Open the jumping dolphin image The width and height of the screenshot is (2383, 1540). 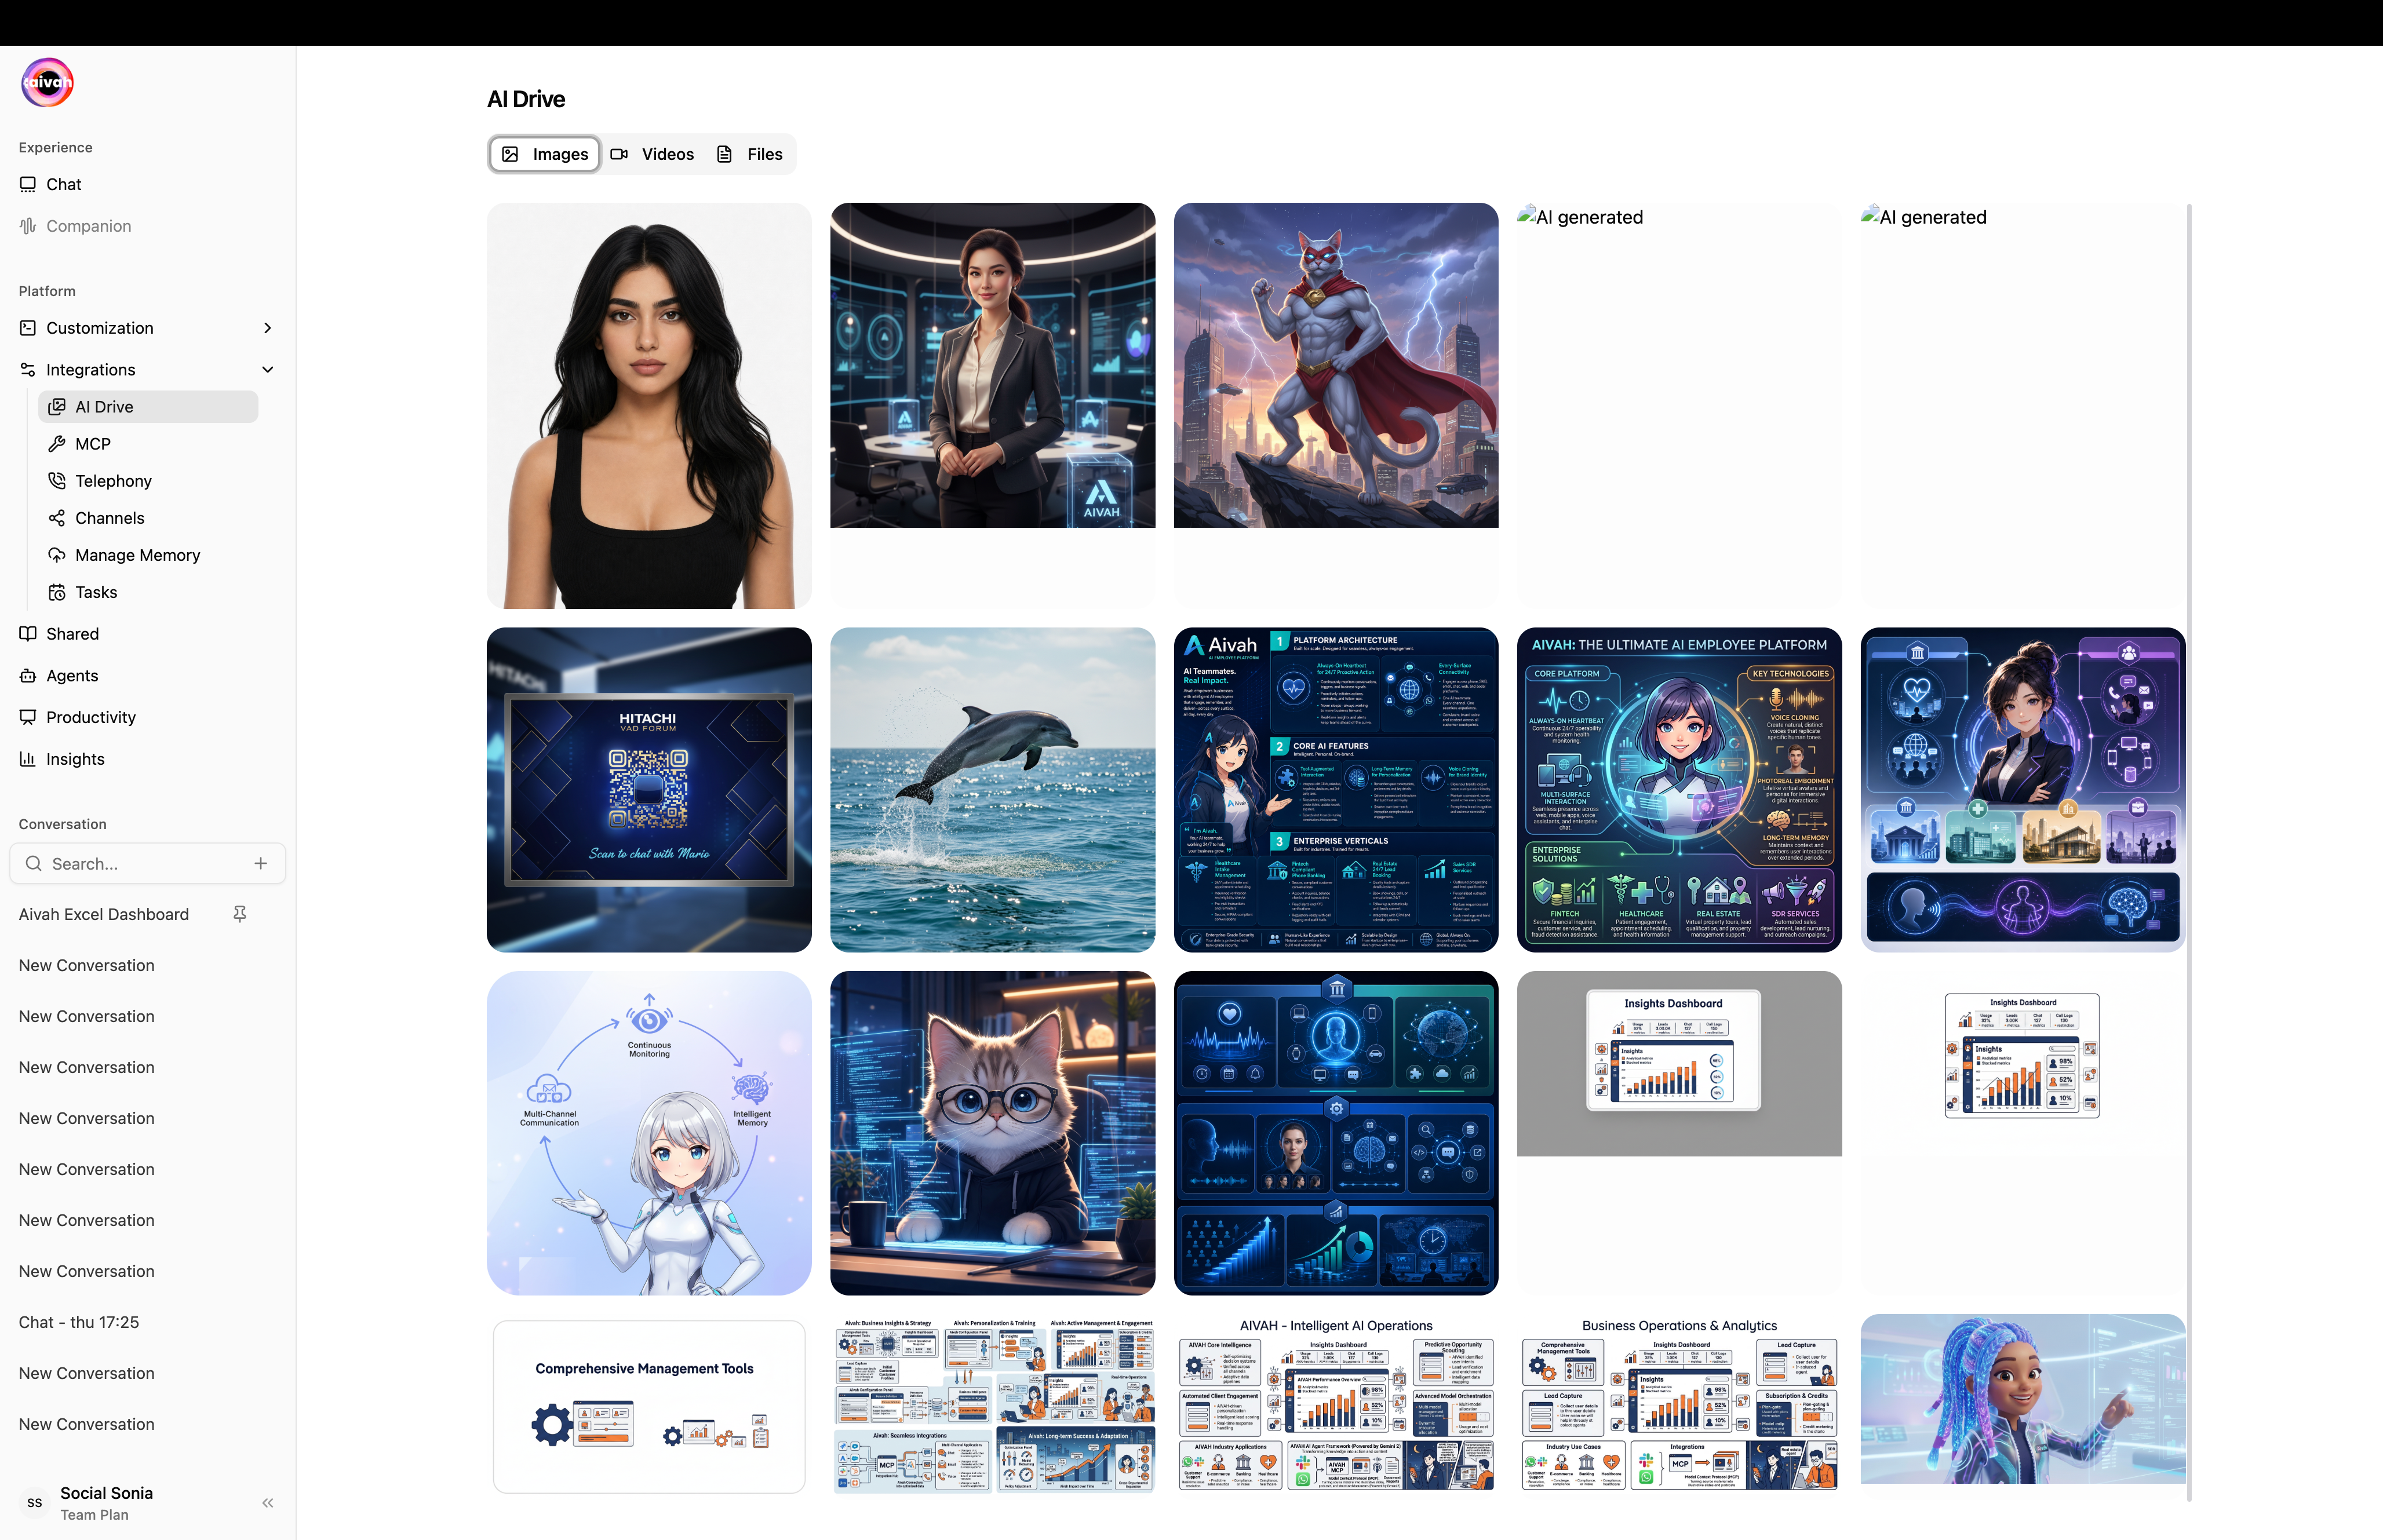click(992, 790)
